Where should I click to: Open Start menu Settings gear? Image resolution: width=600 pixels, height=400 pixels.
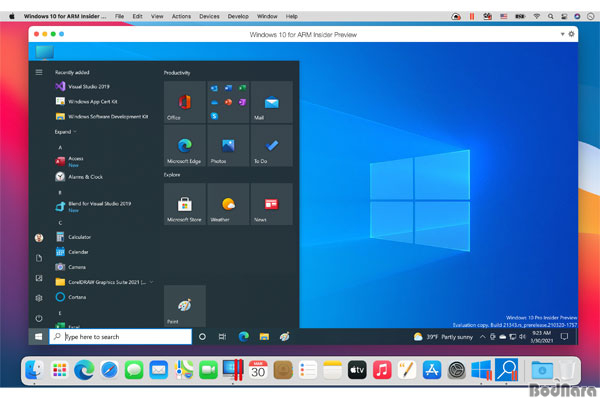(x=39, y=298)
